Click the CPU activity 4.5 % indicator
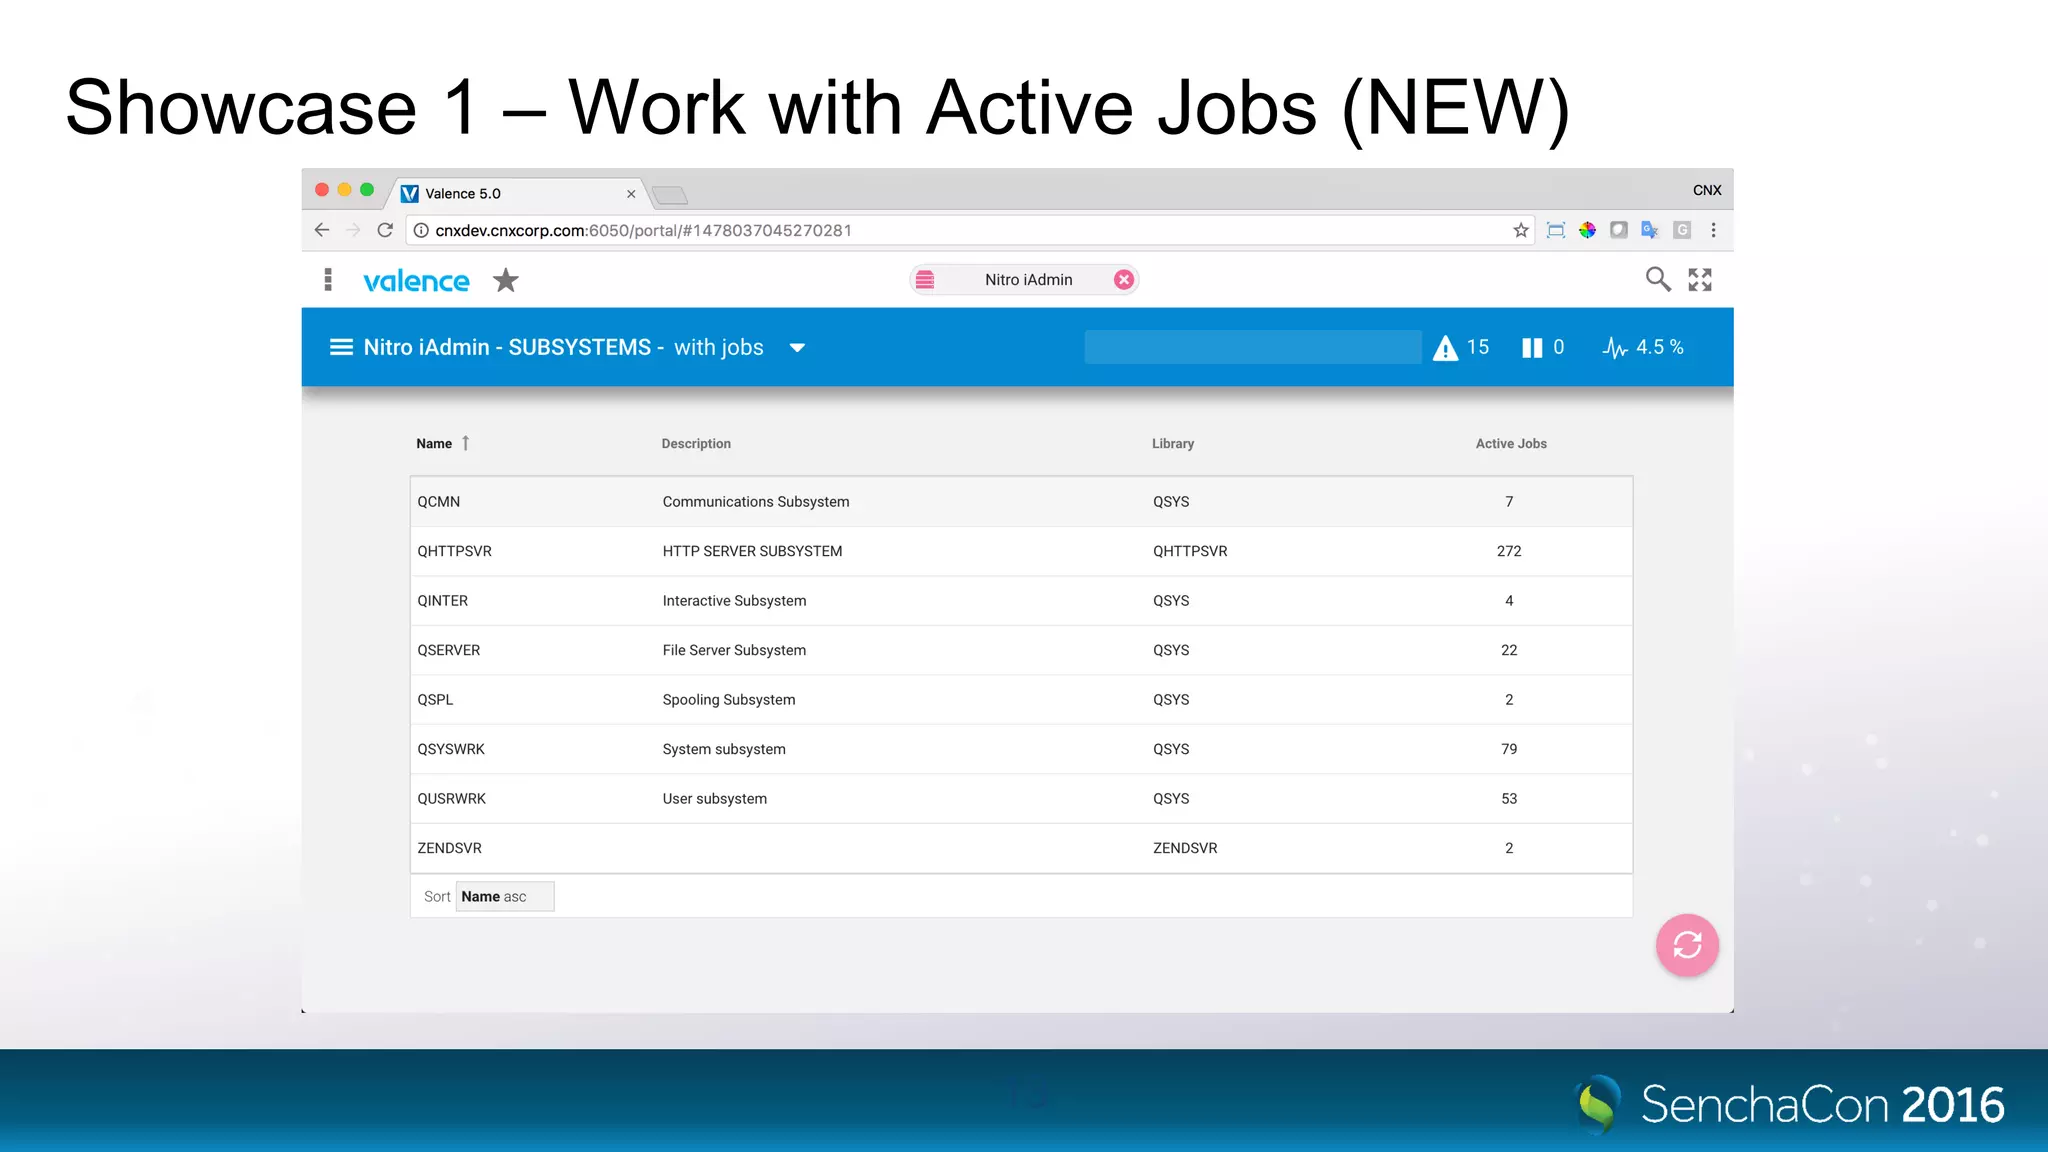Viewport: 2048px width, 1152px height. [1643, 347]
